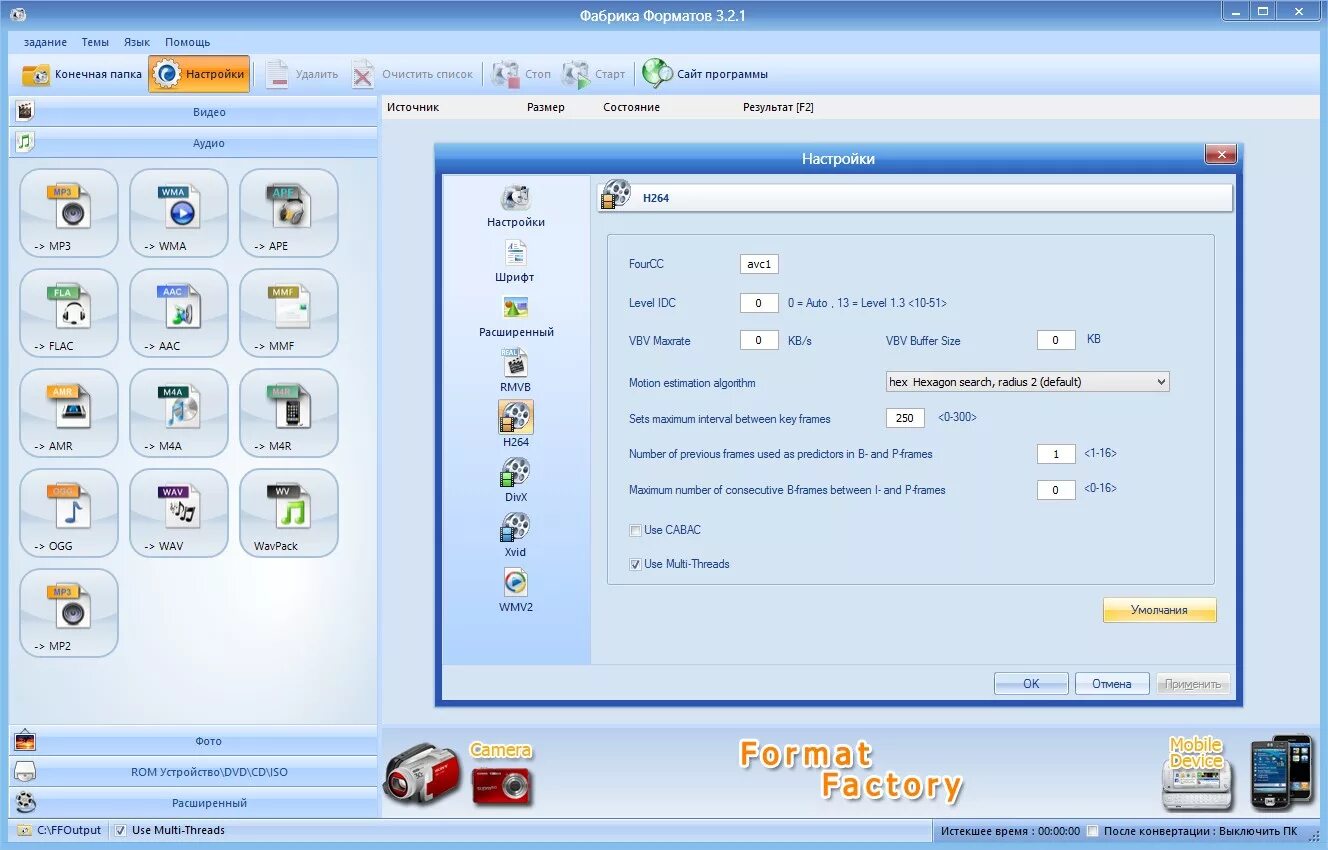Select the MP3 audio conversion icon
The height and width of the screenshot is (850, 1328).
point(69,212)
